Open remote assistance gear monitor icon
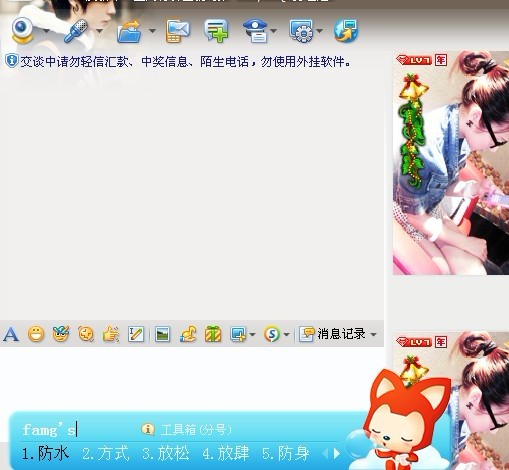509x470 pixels. (301, 31)
